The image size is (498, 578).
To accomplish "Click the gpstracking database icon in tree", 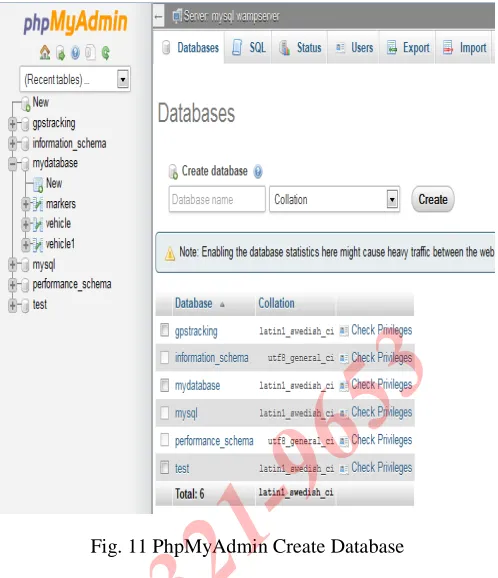I will [x=25, y=124].
